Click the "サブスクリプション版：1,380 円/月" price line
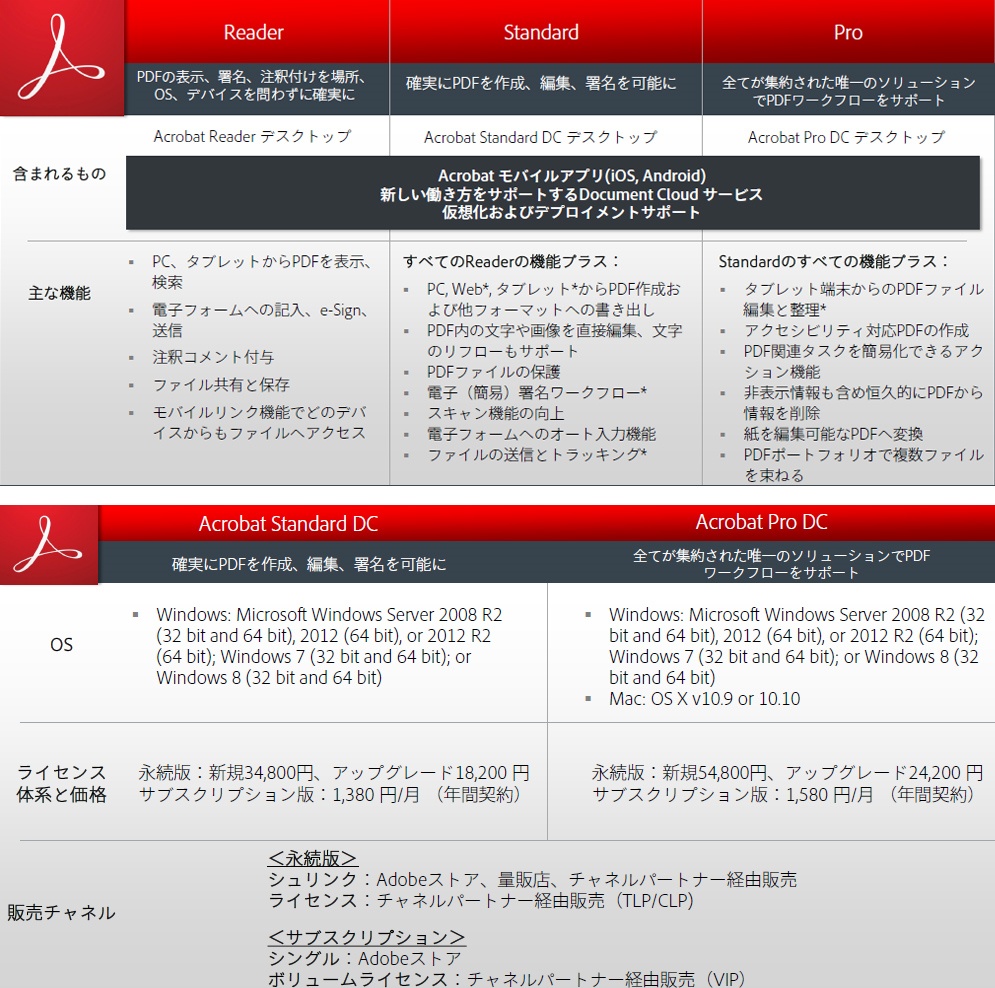 pos(329,794)
